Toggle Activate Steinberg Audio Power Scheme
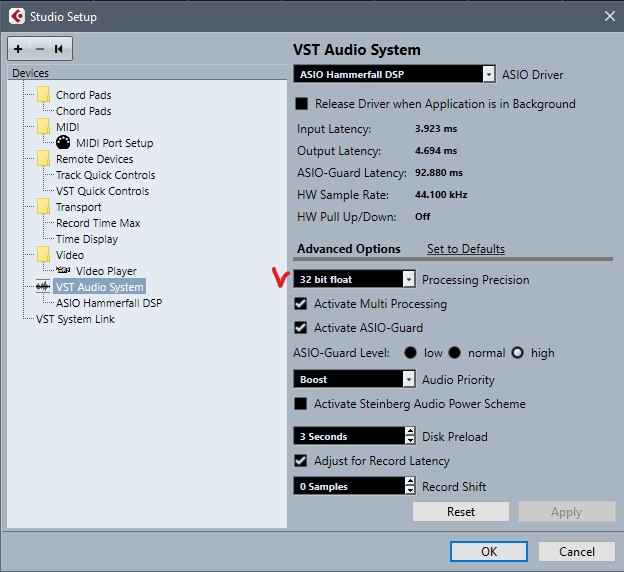The image size is (624, 572). 300,404
